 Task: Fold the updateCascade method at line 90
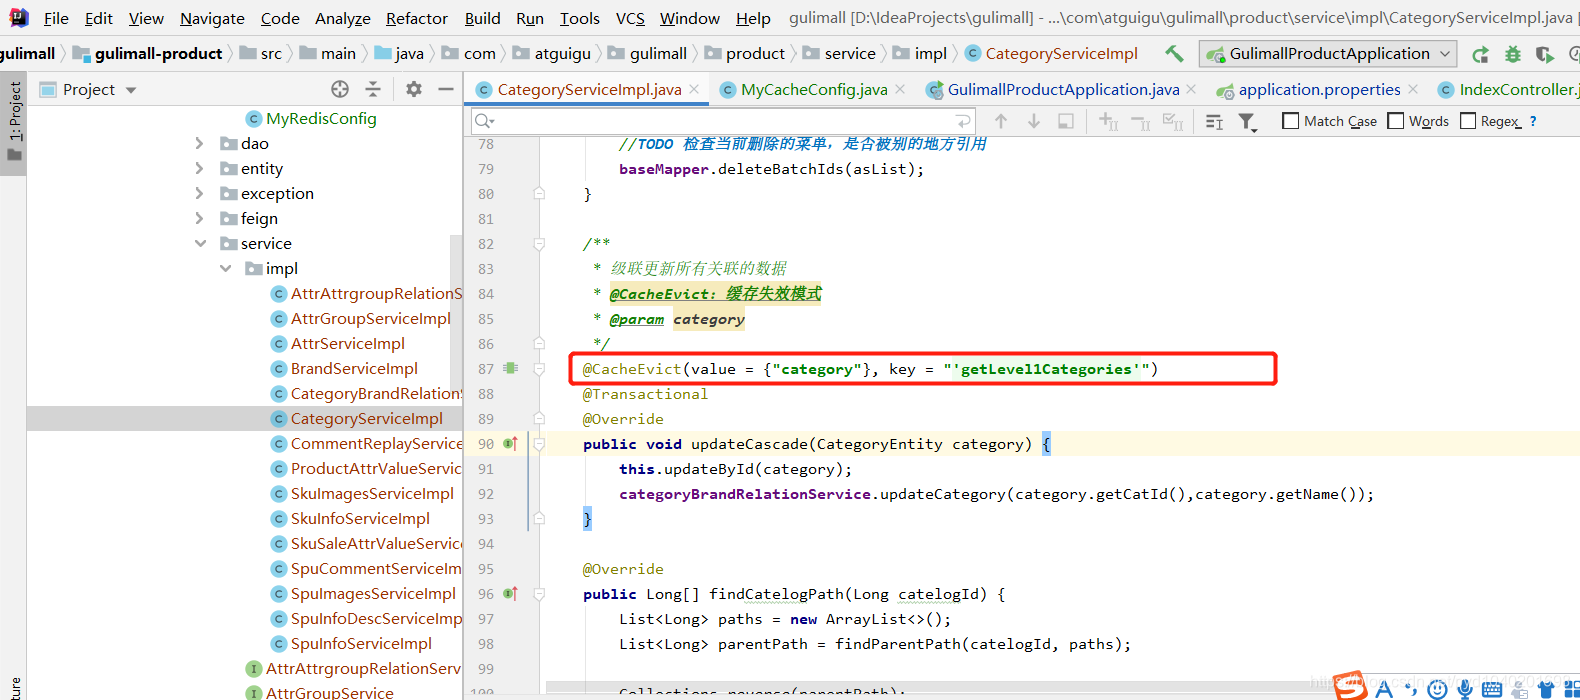coord(539,443)
